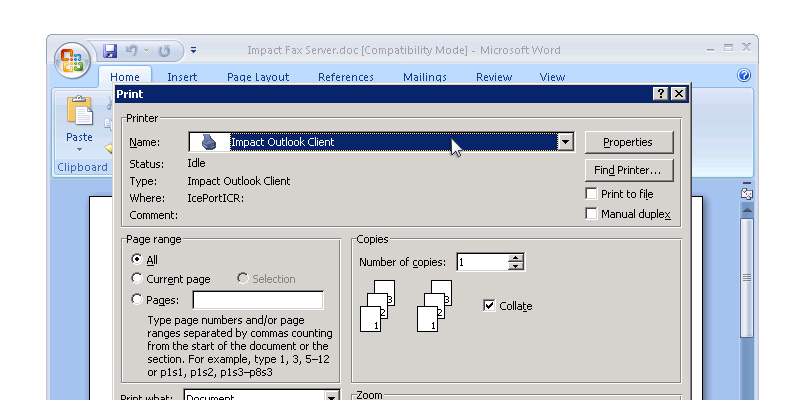Switch to the Page Layout tab
800x400 pixels.
pyautogui.click(x=258, y=77)
